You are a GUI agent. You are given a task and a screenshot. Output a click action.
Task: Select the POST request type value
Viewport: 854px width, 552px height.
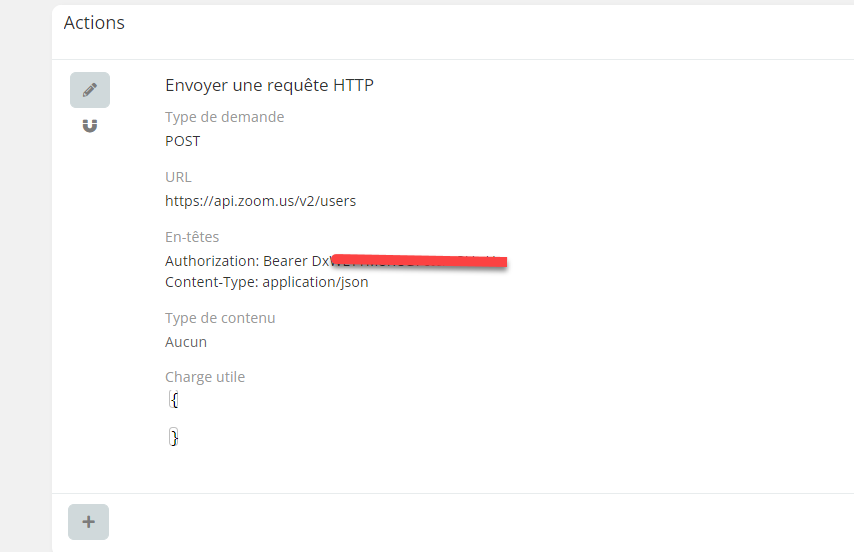182,141
